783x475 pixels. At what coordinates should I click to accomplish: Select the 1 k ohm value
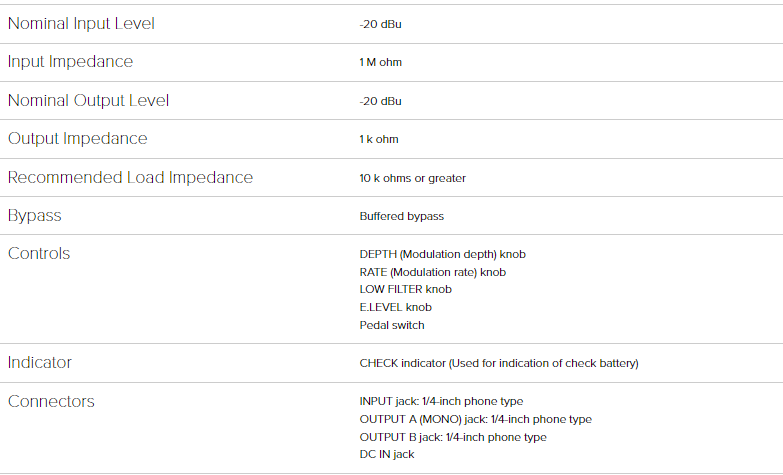pyautogui.click(x=379, y=139)
